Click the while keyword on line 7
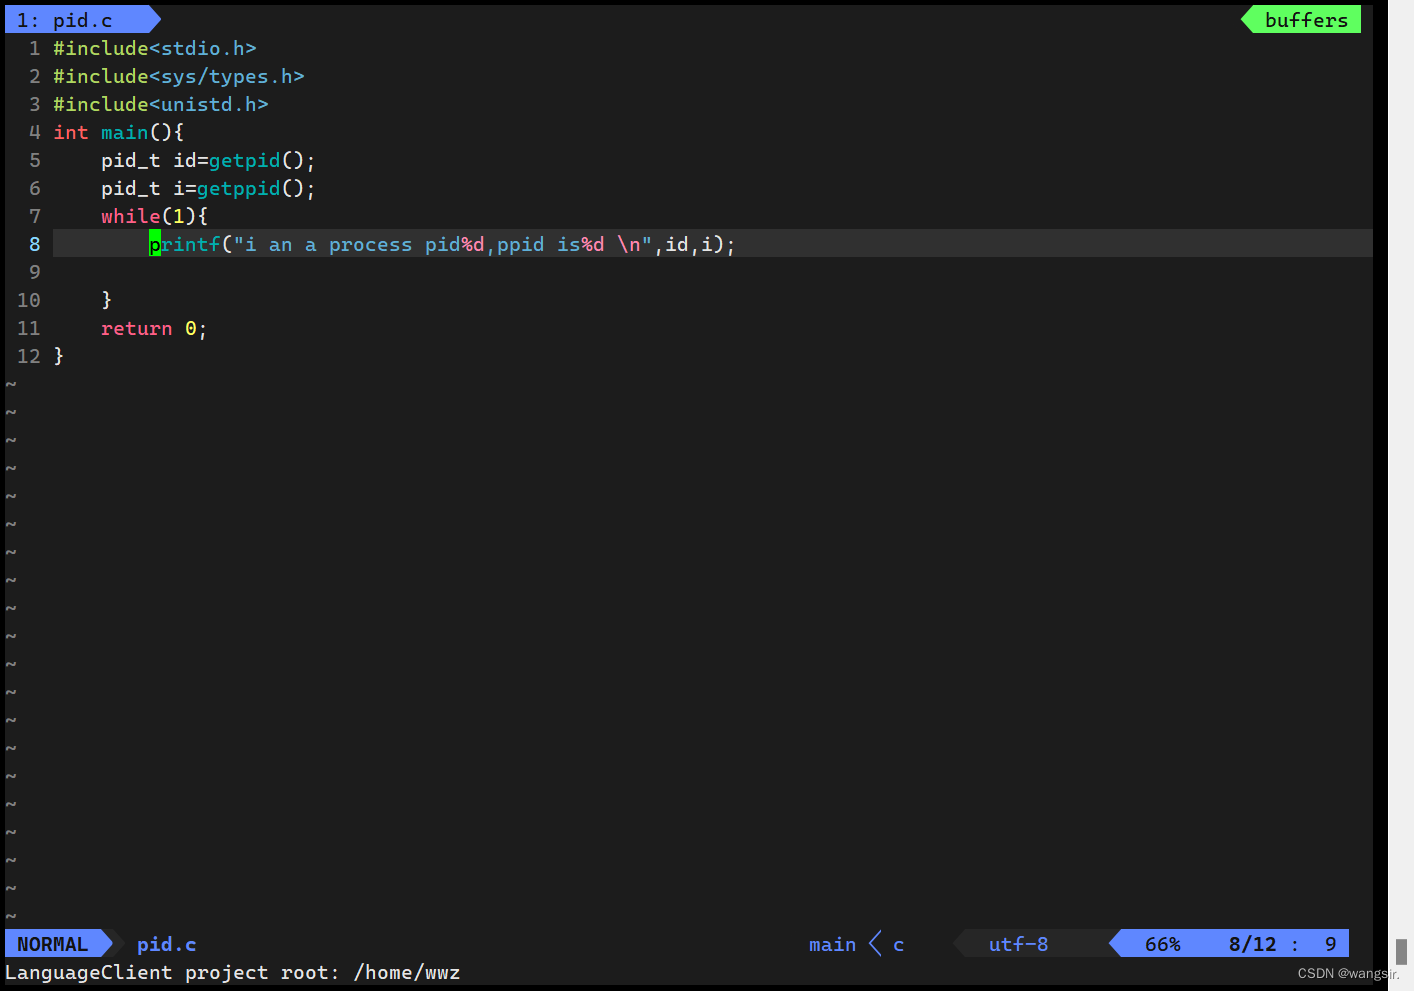The image size is (1414, 991). pos(130,216)
